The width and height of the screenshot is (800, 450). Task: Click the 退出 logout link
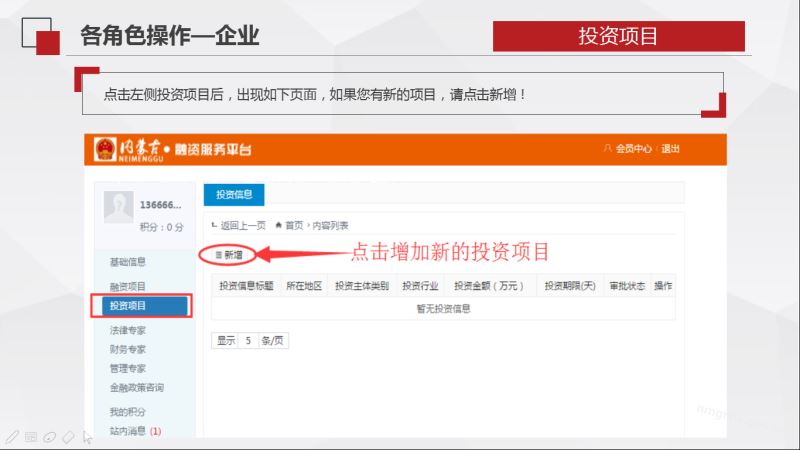click(x=670, y=149)
